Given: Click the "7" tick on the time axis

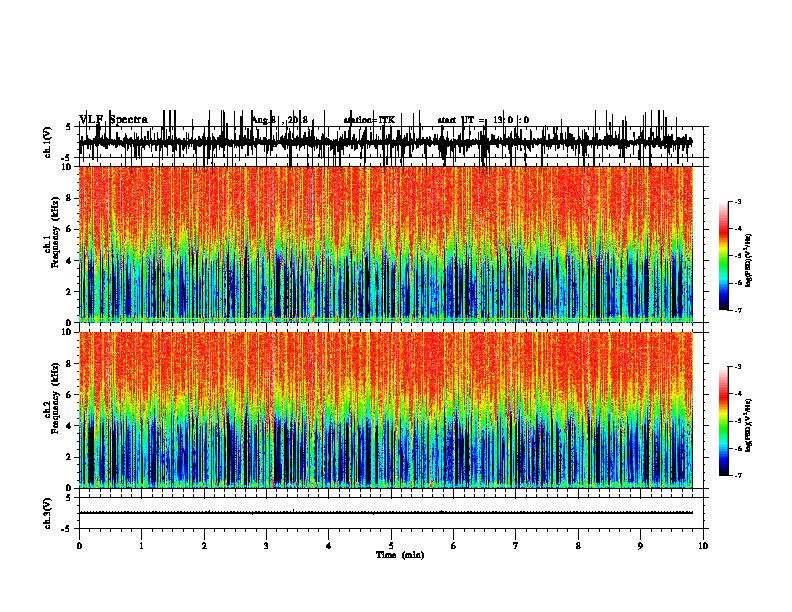Looking at the screenshot, I should [x=516, y=546].
